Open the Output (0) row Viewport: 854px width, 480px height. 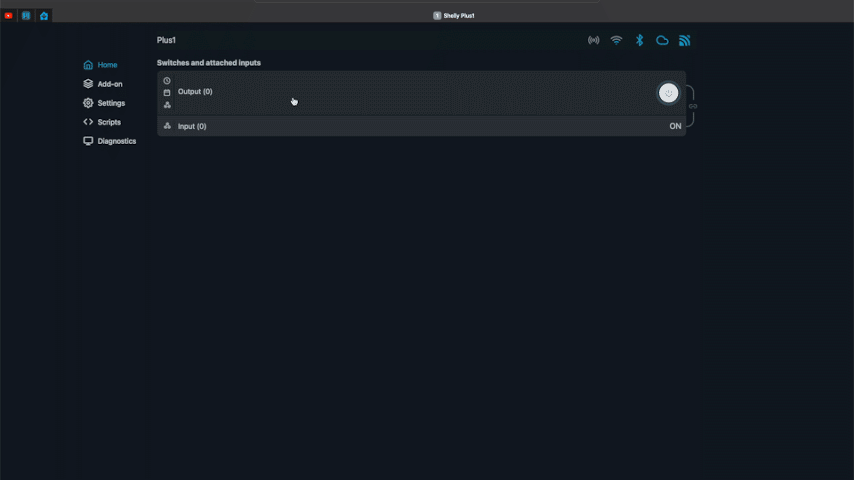[421, 93]
